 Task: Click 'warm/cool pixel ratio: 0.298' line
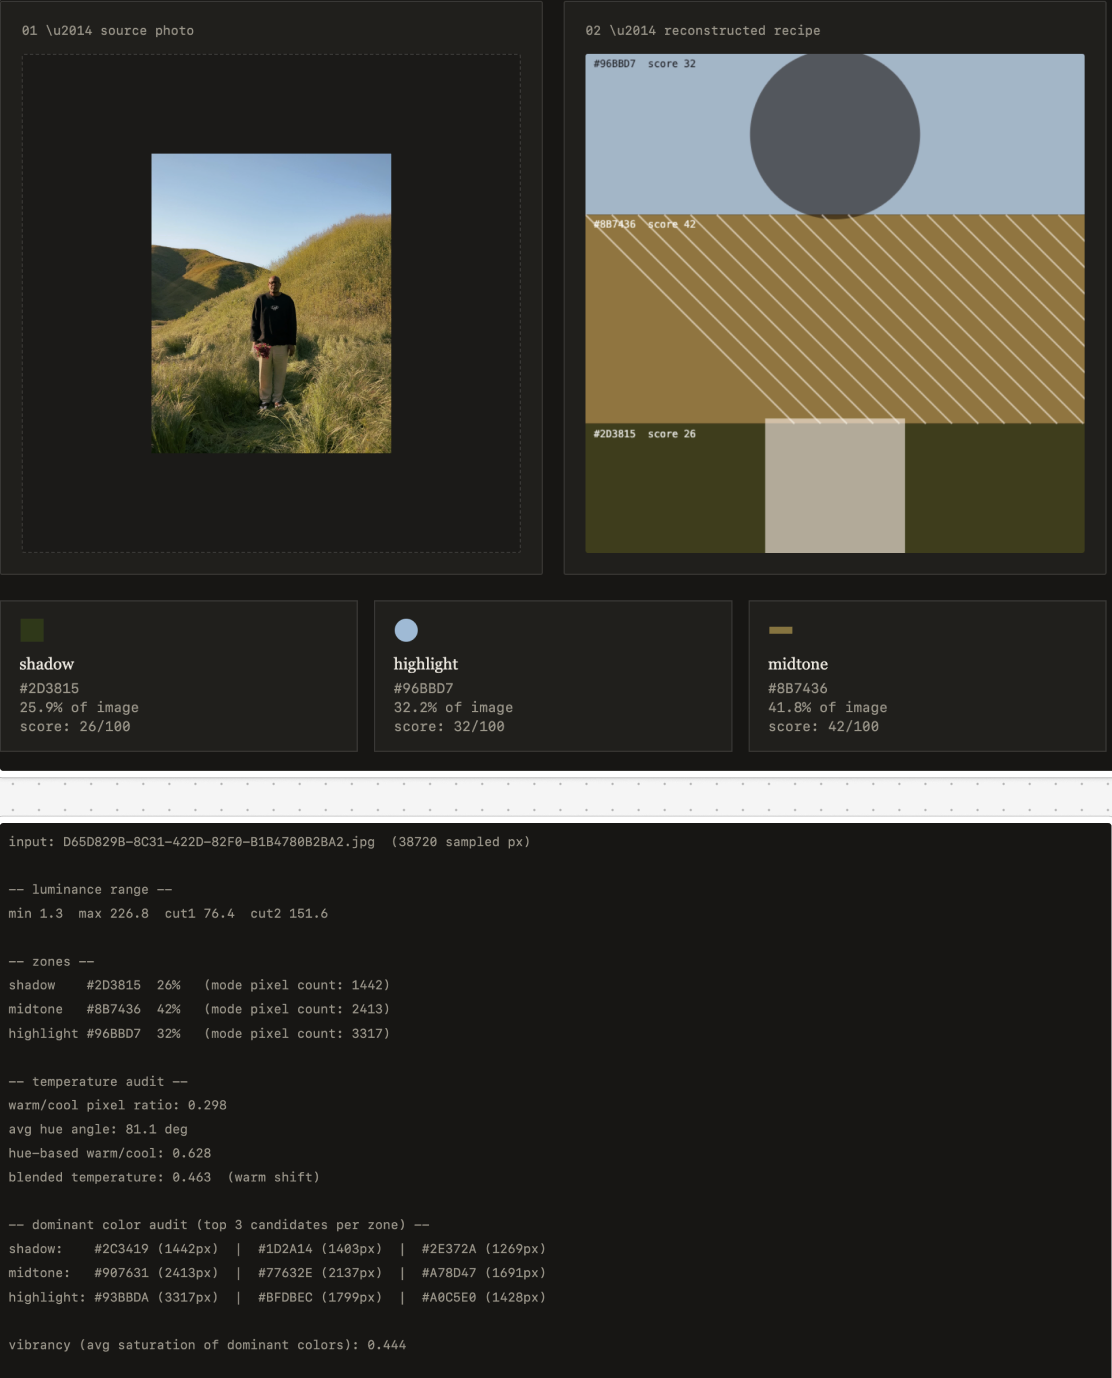tap(118, 1105)
